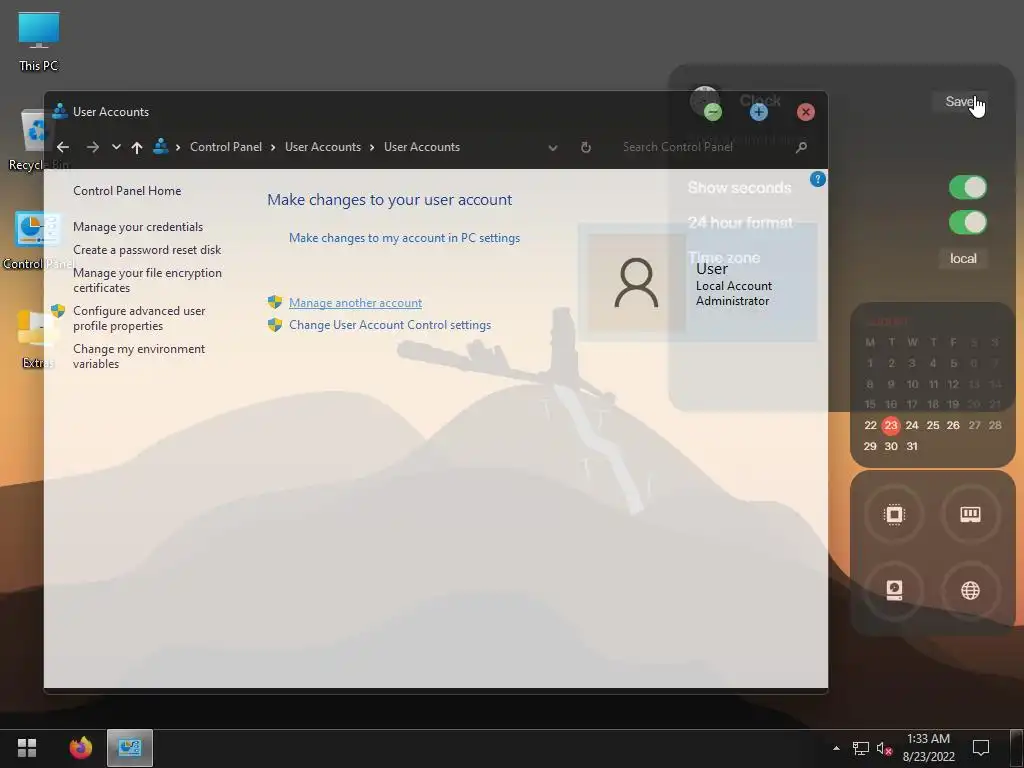Open Manage another account link
Image resolution: width=1024 pixels, height=768 pixels.
pyautogui.click(x=355, y=303)
